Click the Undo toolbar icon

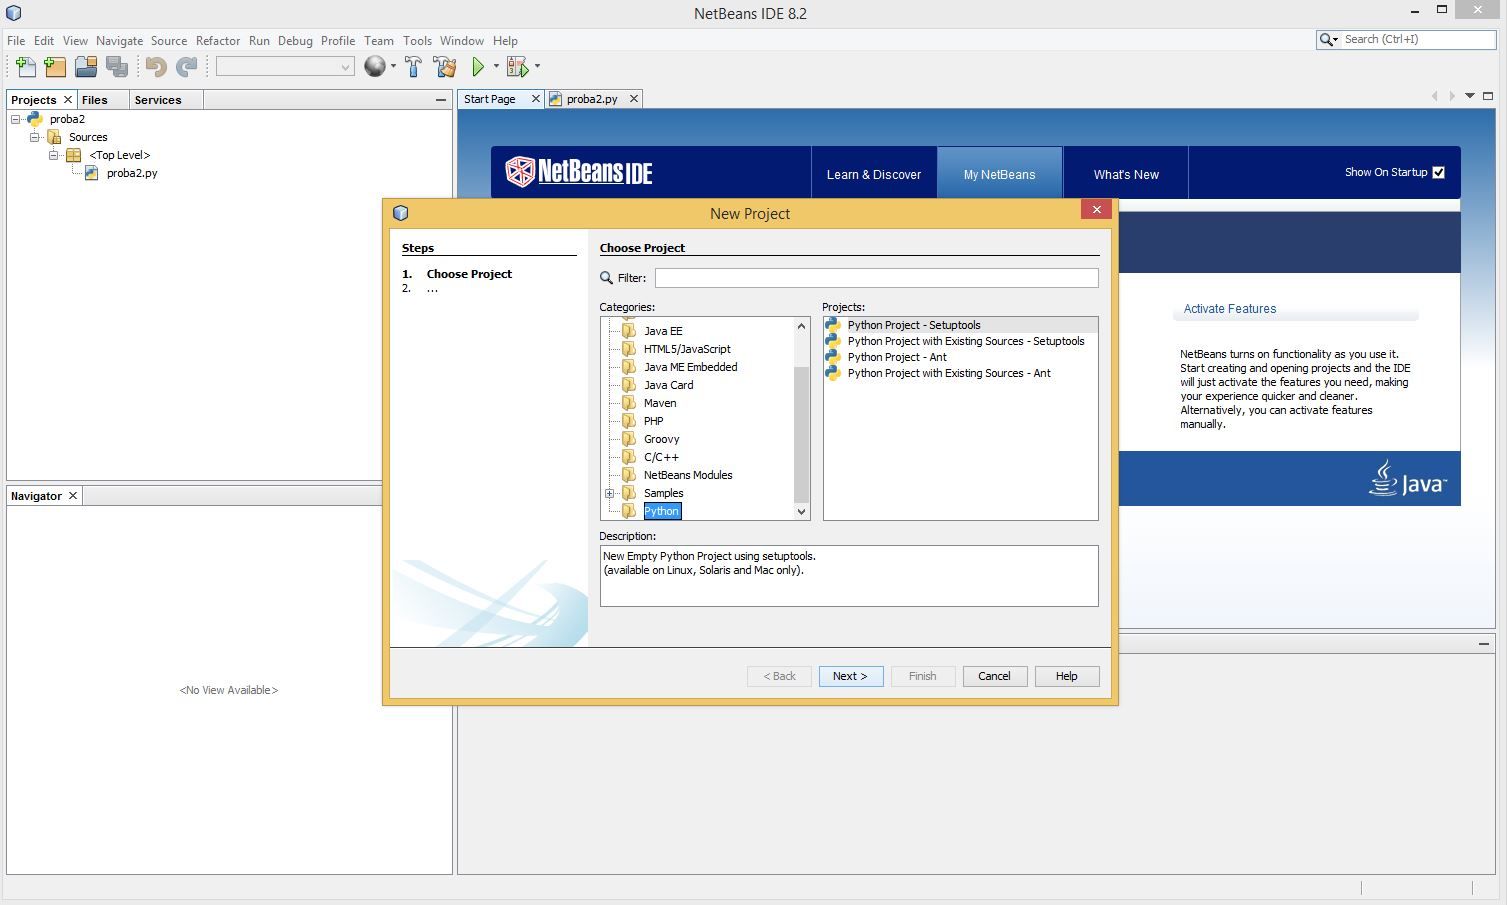pos(155,67)
